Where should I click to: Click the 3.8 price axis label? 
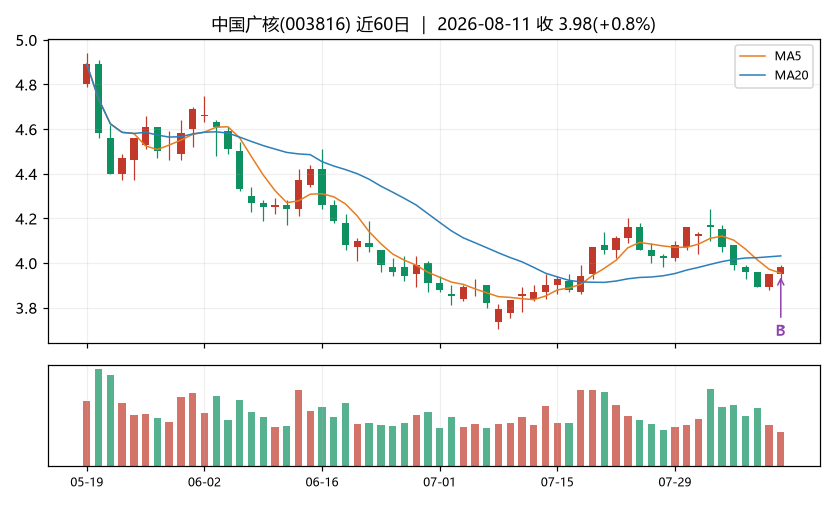click(26, 309)
